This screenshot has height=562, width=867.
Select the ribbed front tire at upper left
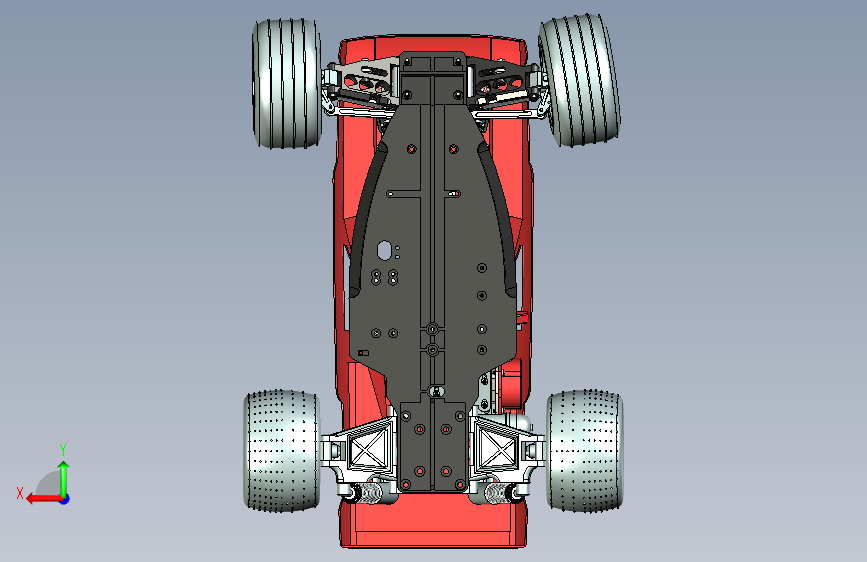(286, 84)
